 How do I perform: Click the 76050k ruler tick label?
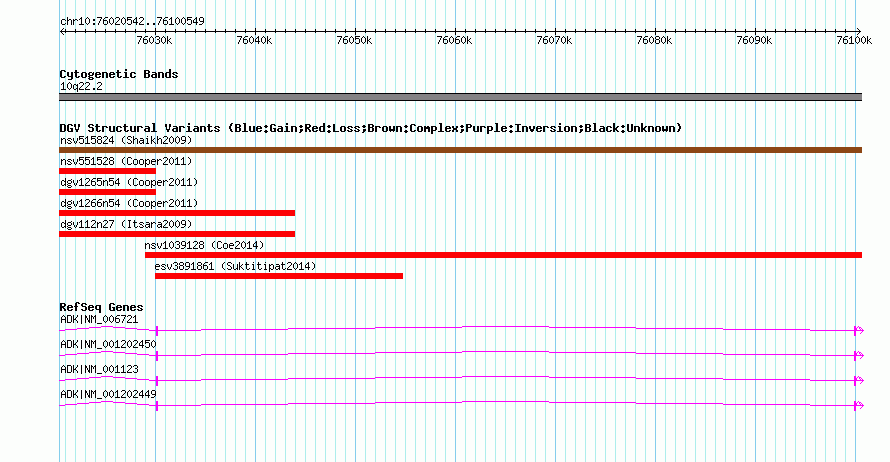click(x=354, y=40)
